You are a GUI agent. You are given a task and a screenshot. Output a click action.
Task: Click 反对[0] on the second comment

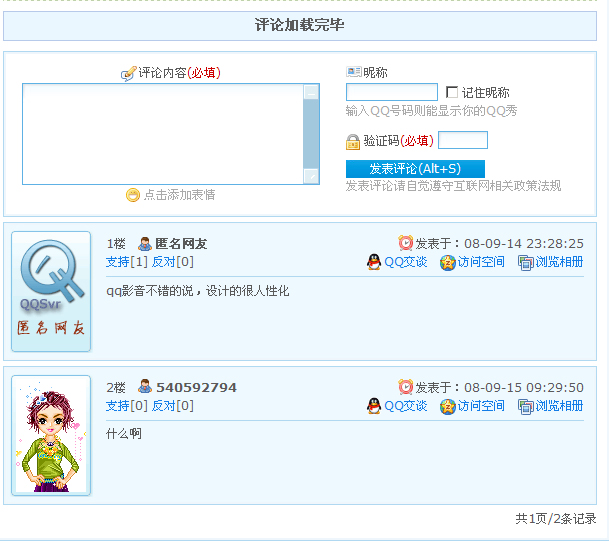click(172, 406)
